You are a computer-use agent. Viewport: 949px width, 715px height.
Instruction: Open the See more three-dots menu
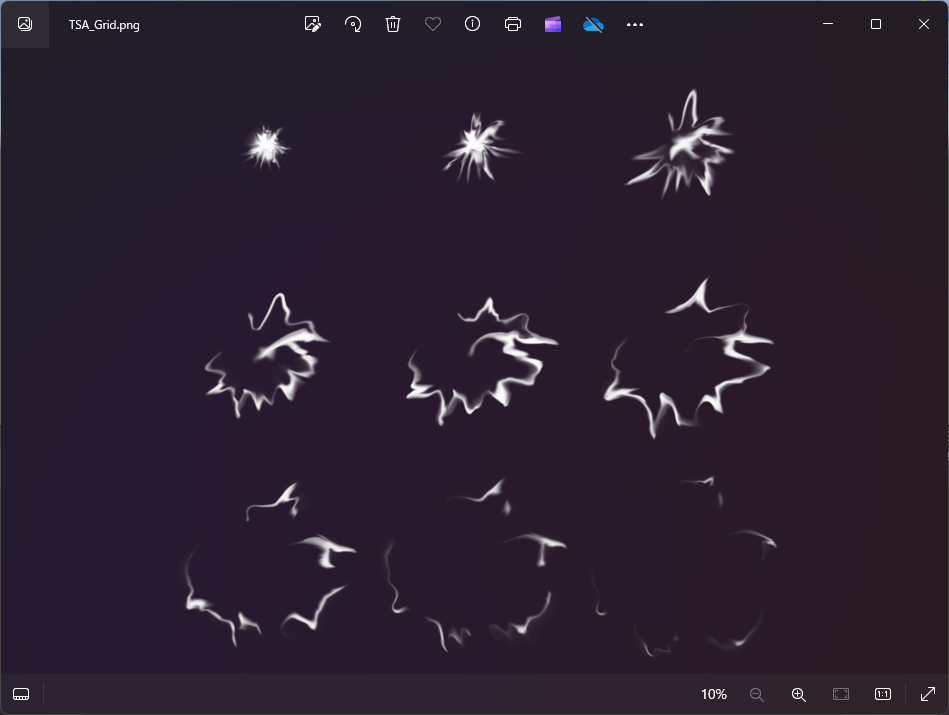pyautogui.click(x=635, y=25)
